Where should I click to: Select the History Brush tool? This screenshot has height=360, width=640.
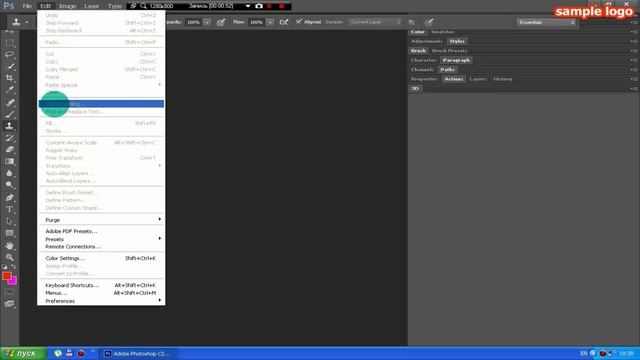(9, 138)
